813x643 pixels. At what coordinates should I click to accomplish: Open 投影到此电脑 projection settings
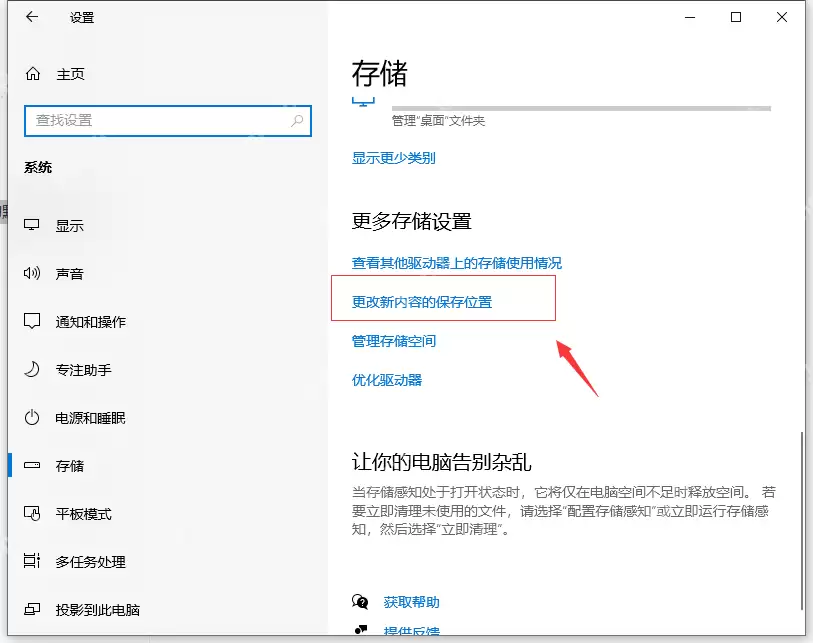(x=32, y=609)
